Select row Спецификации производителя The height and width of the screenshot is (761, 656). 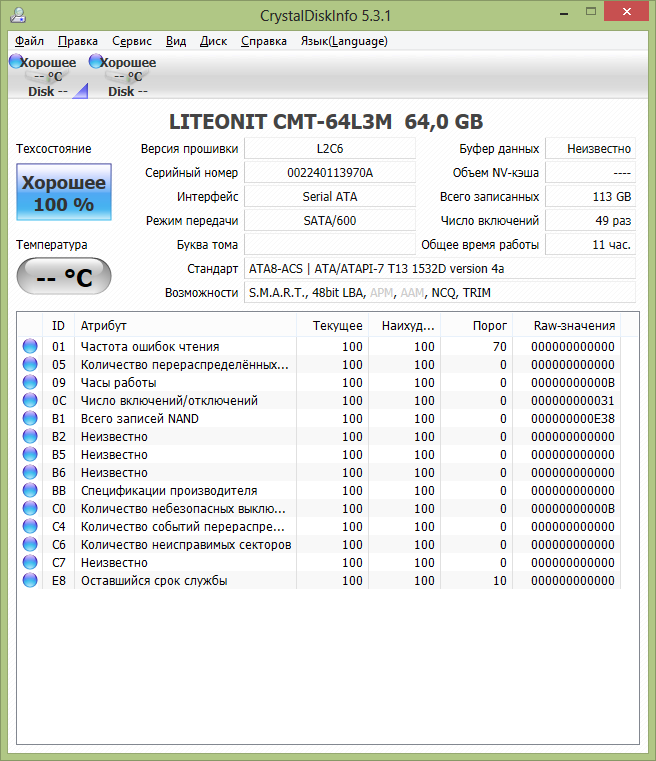tap(319, 490)
